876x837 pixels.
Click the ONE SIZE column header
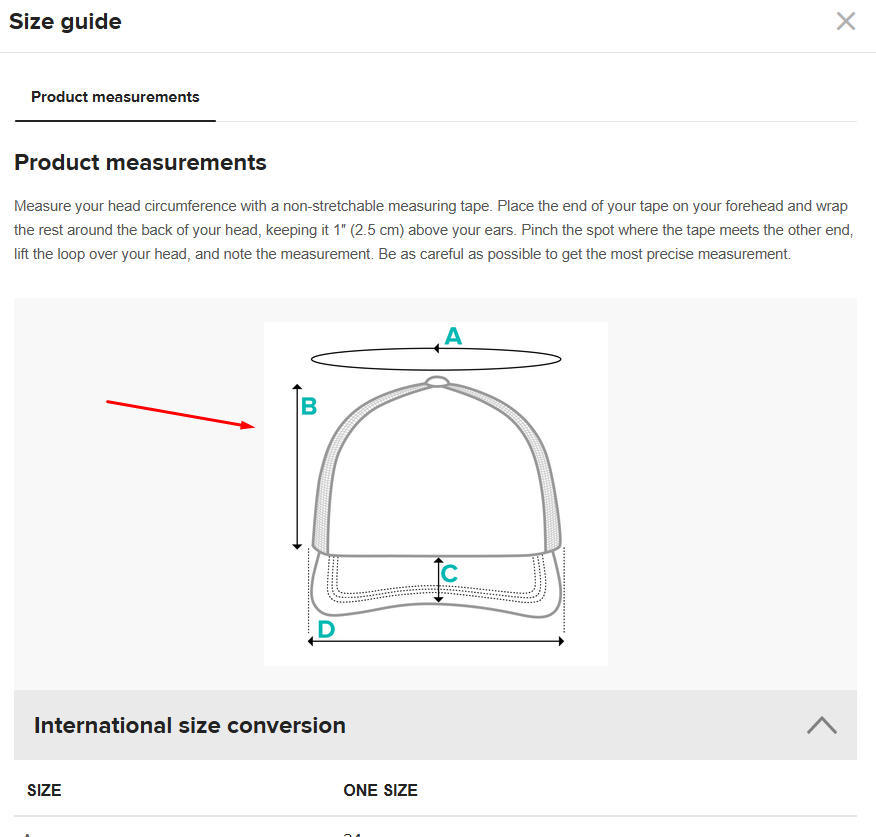(380, 790)
